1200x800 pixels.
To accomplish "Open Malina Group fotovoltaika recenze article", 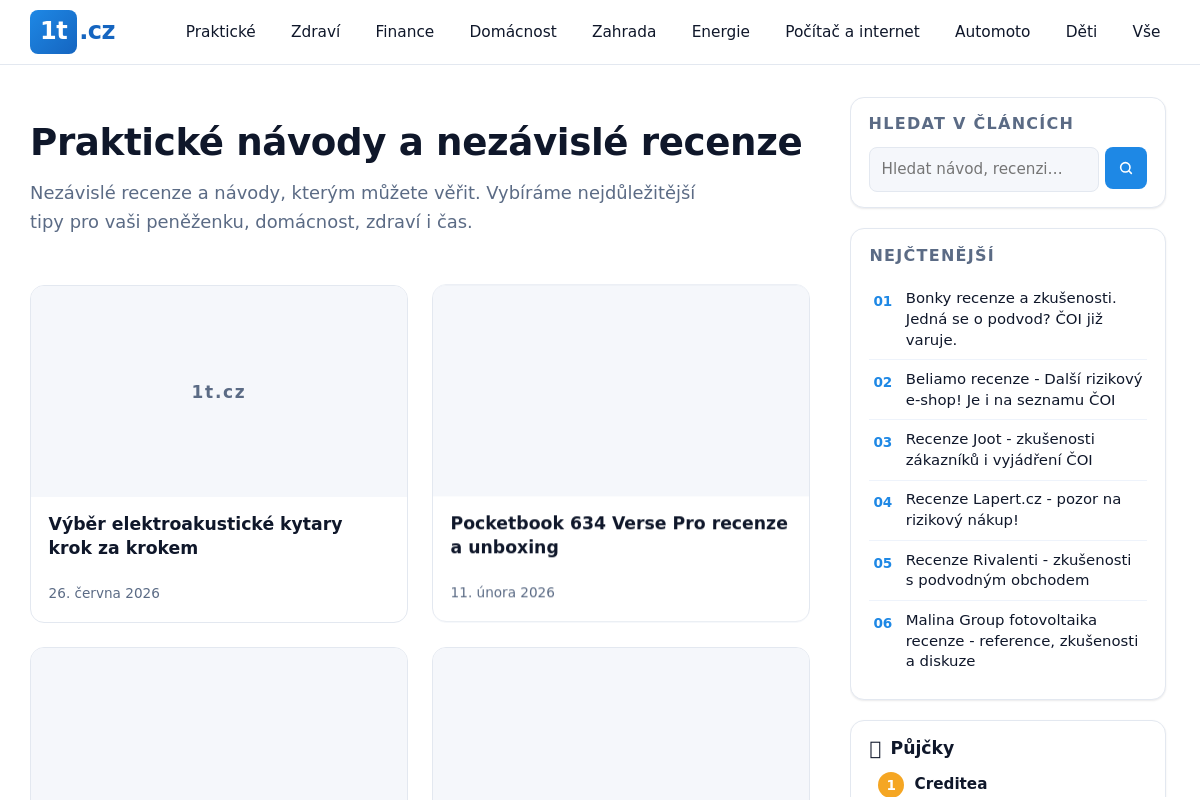I will click(x=1022, y=640).
